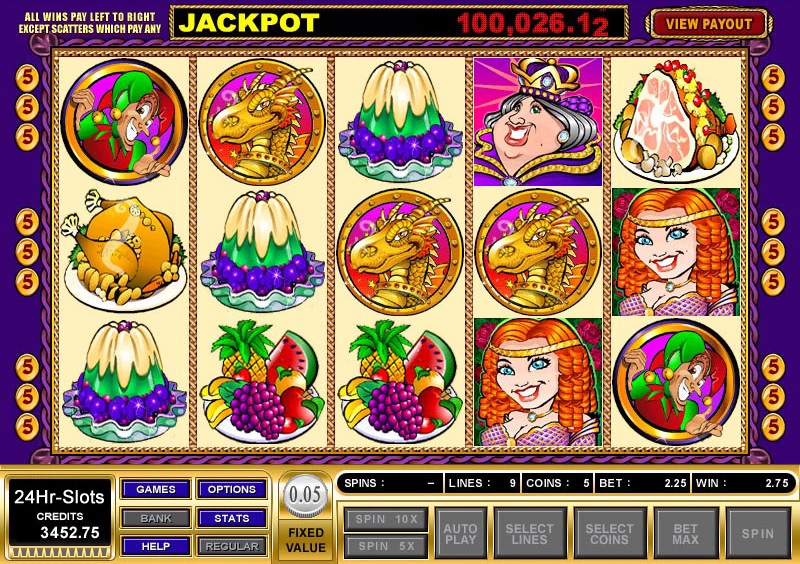
Task: Click the golden dragon in the center reel
Action: point(400,252)
